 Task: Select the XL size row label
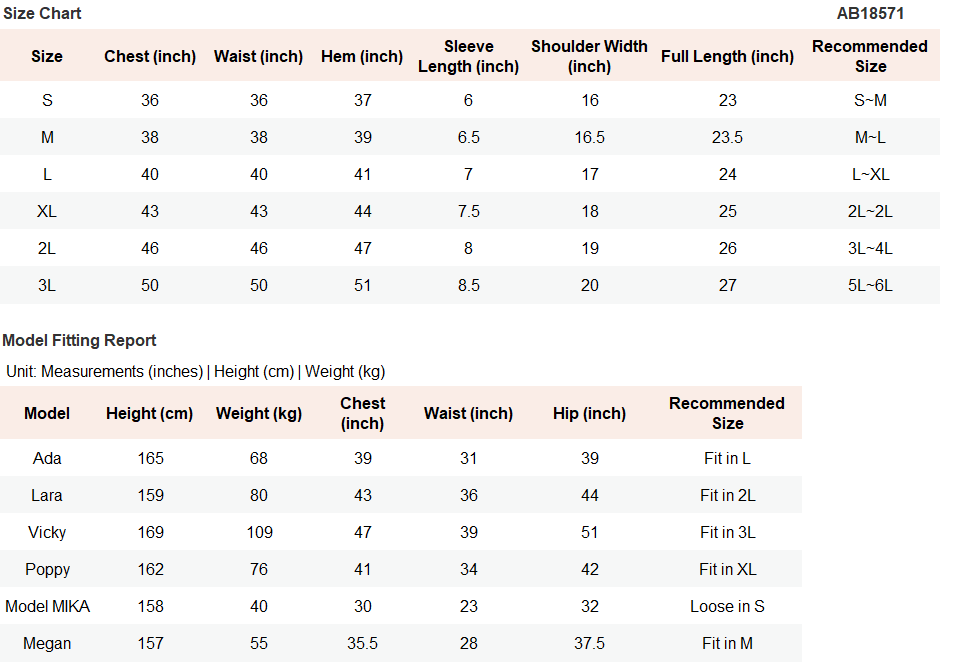click(x=46, y=211)
